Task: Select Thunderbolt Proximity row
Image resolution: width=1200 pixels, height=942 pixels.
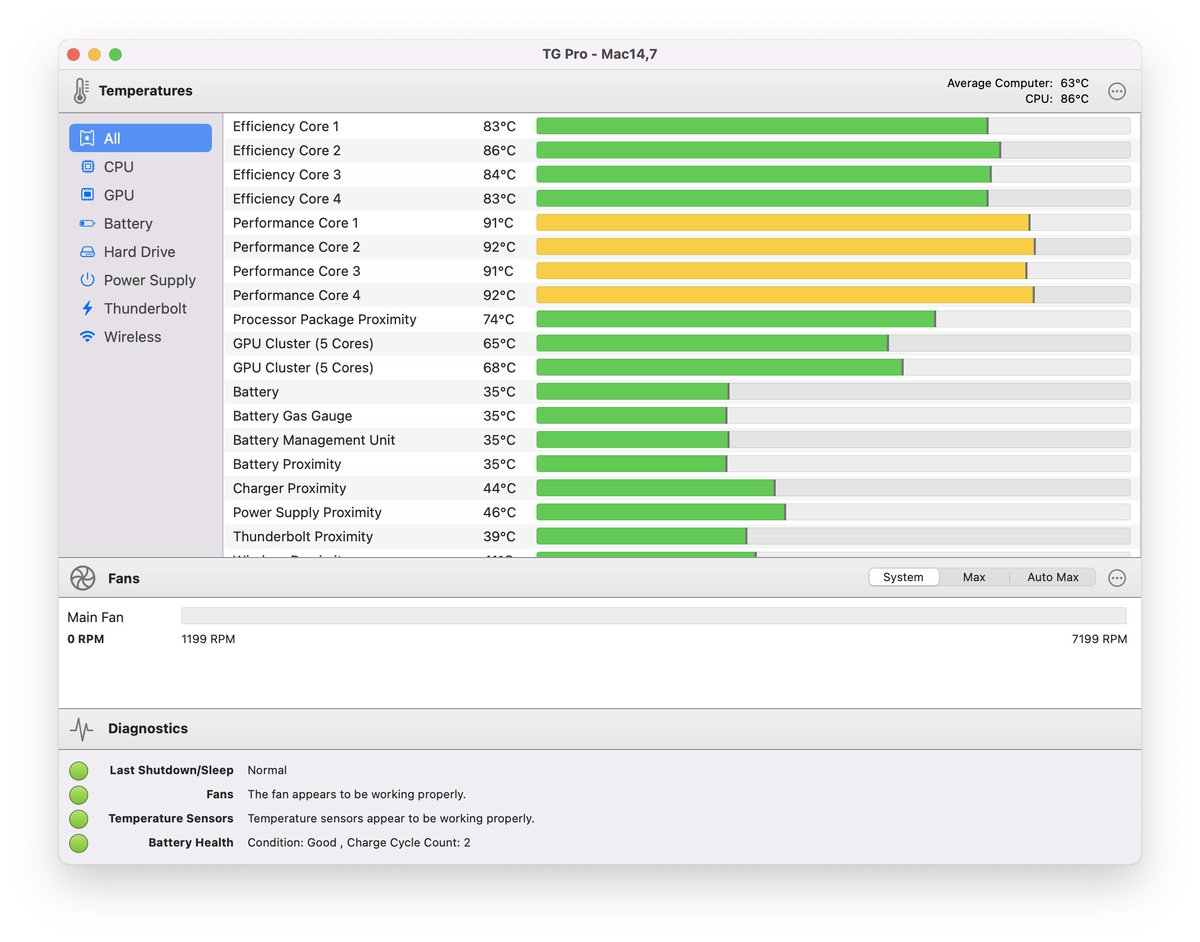Action: pos(682,536)
